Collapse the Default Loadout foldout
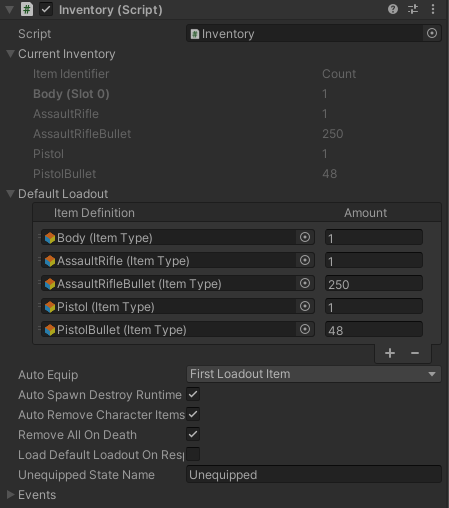 [11, 194]
